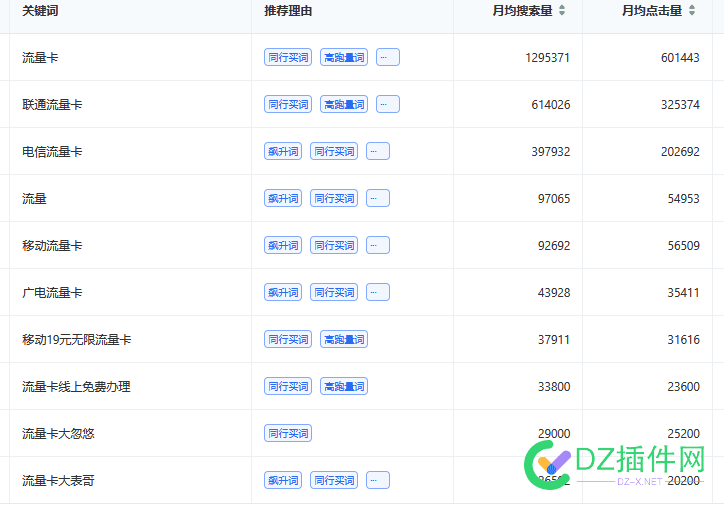Click click volume value 202692

coord(680,152)
